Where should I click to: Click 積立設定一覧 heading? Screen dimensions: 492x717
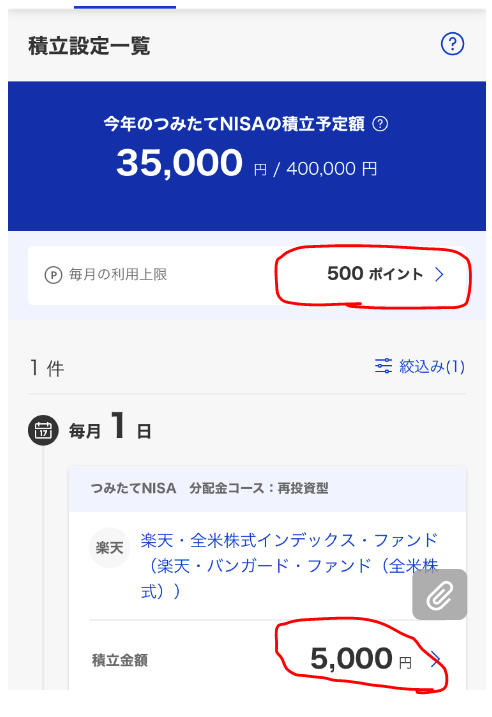coord(89,46)
